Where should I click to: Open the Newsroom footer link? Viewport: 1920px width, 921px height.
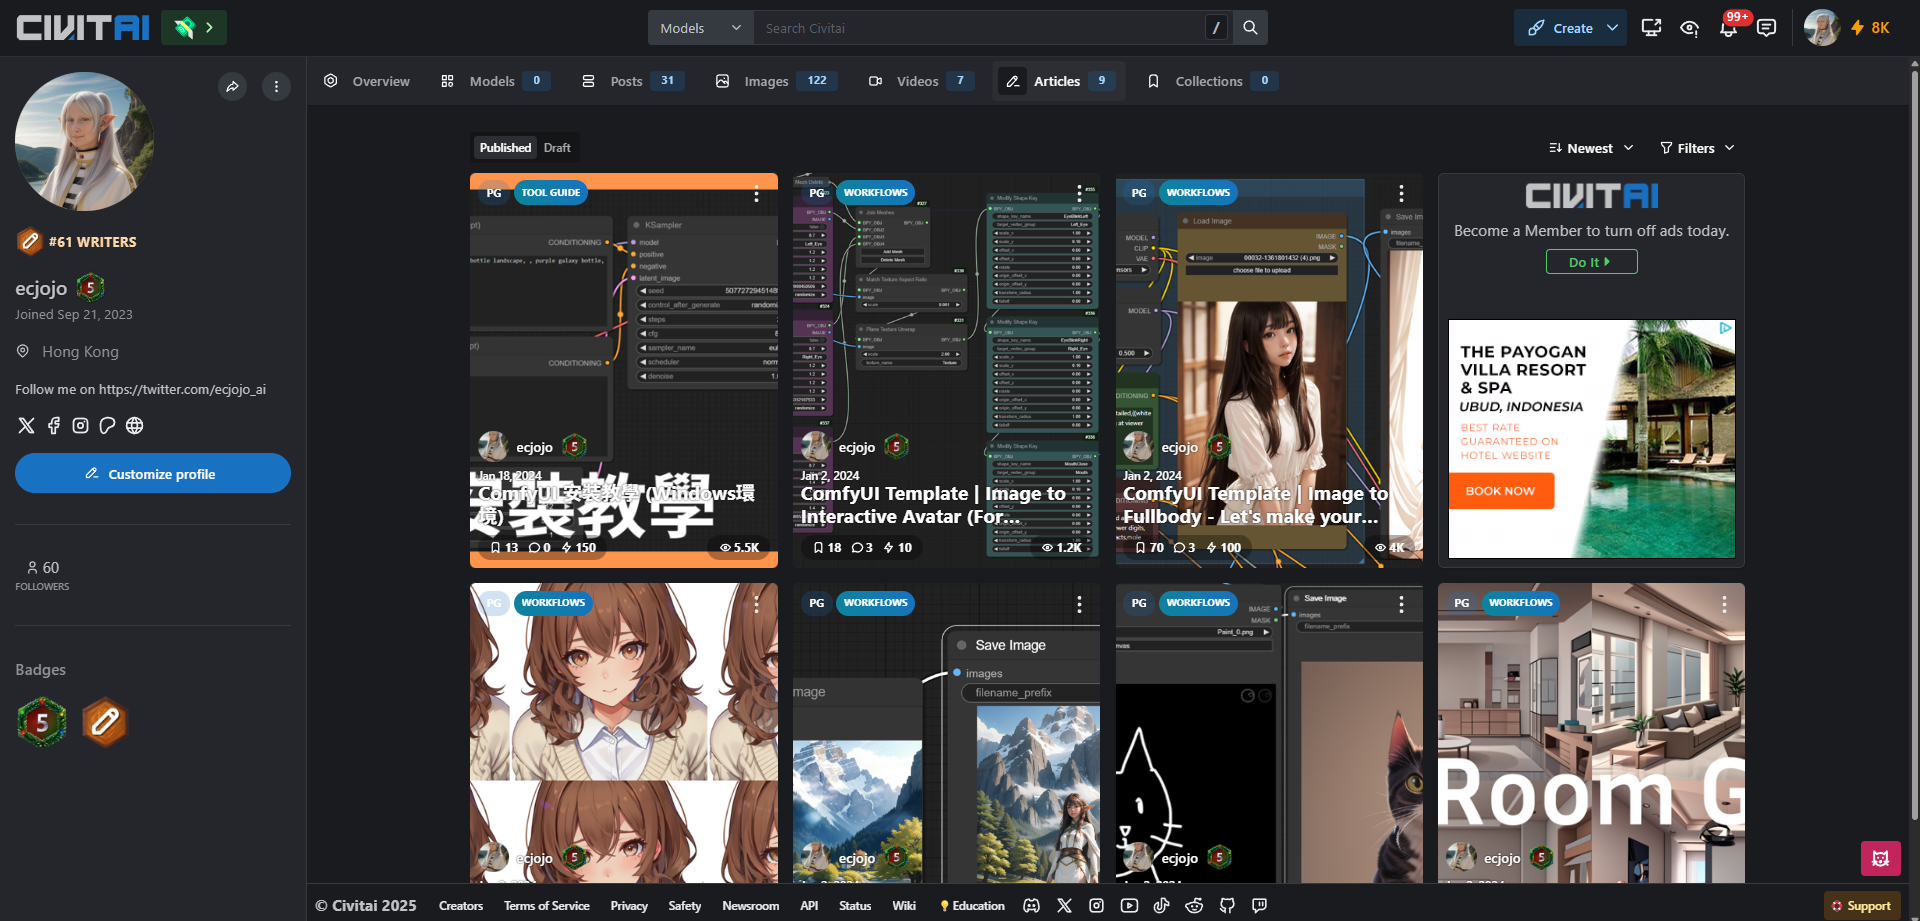point(750,906)
